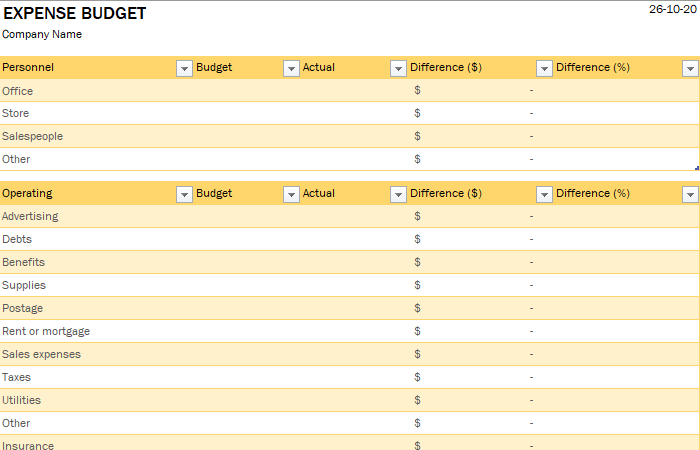Open Difference ($) filter in Personnel table
This screenshot has height=450, width=700.
pyautogui.click(x=544, y=69)
